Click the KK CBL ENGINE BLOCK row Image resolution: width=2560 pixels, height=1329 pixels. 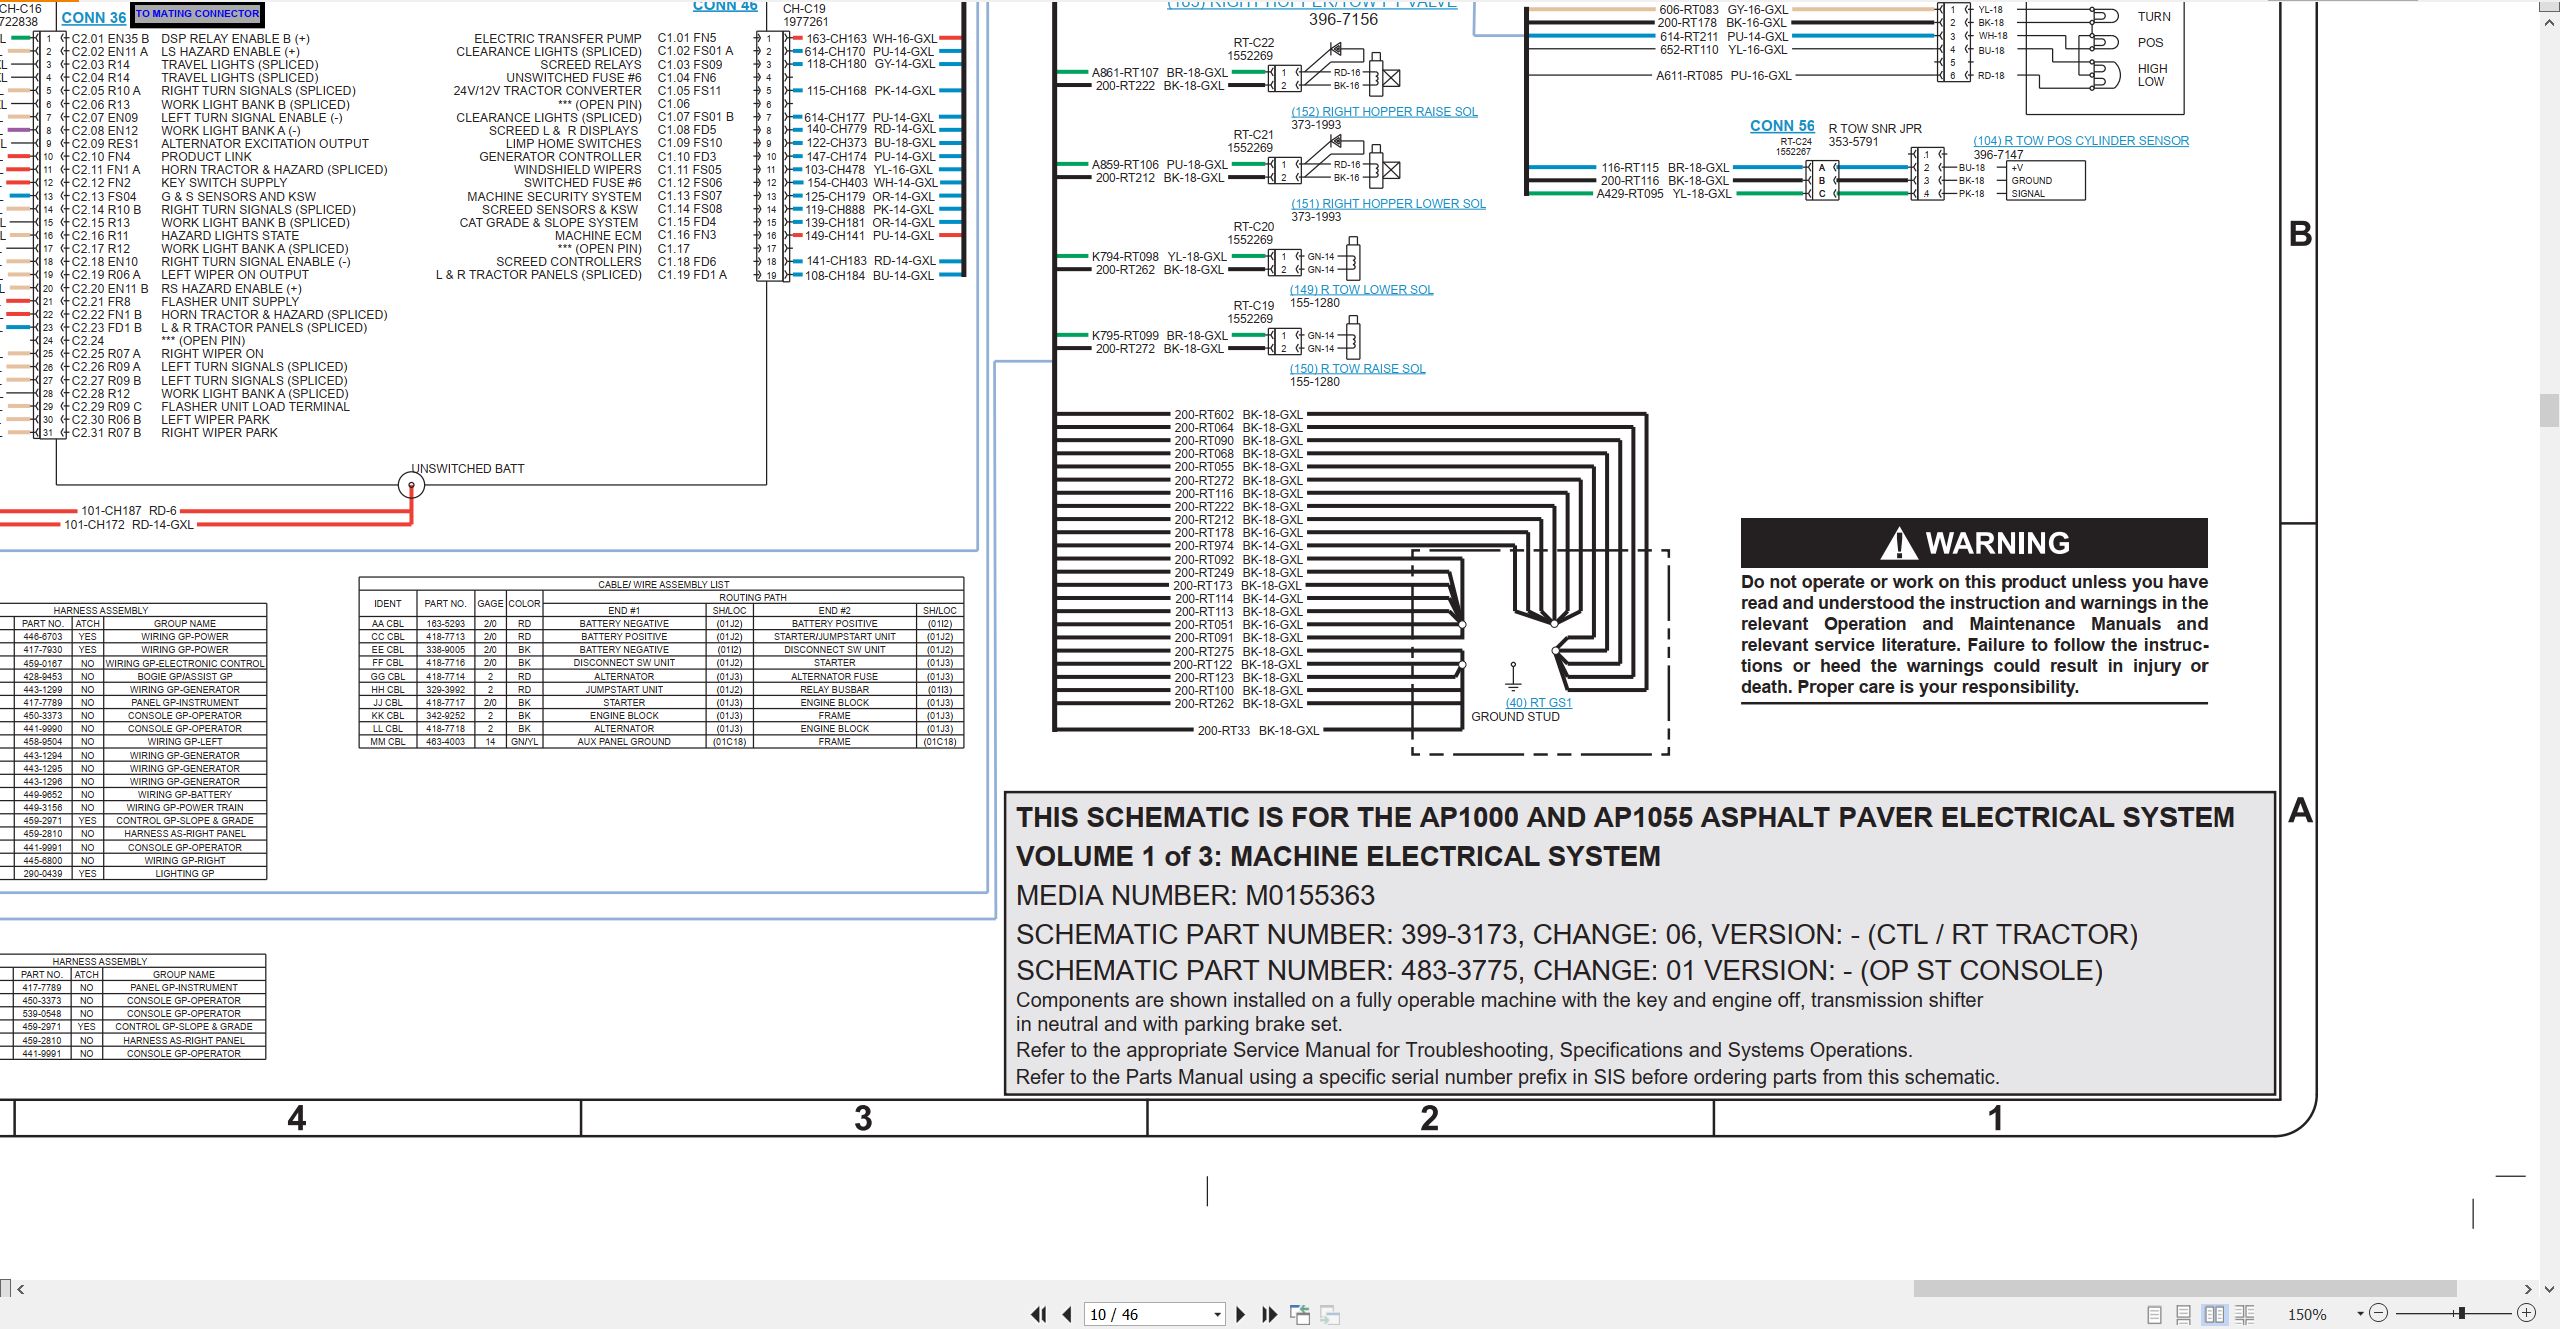pyautogui.click(x=661, y=716)
